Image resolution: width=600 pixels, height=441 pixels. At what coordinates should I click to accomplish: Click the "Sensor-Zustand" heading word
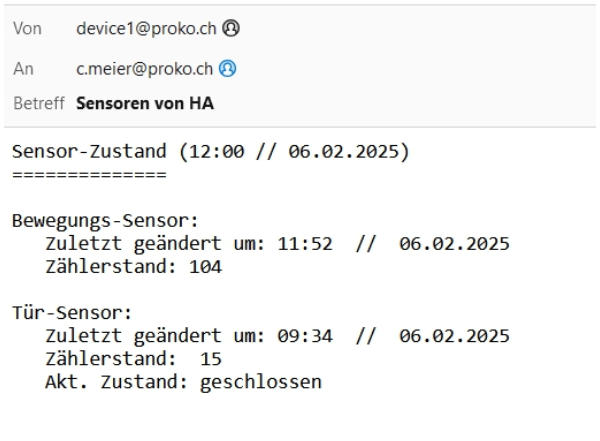coord(77,153)
